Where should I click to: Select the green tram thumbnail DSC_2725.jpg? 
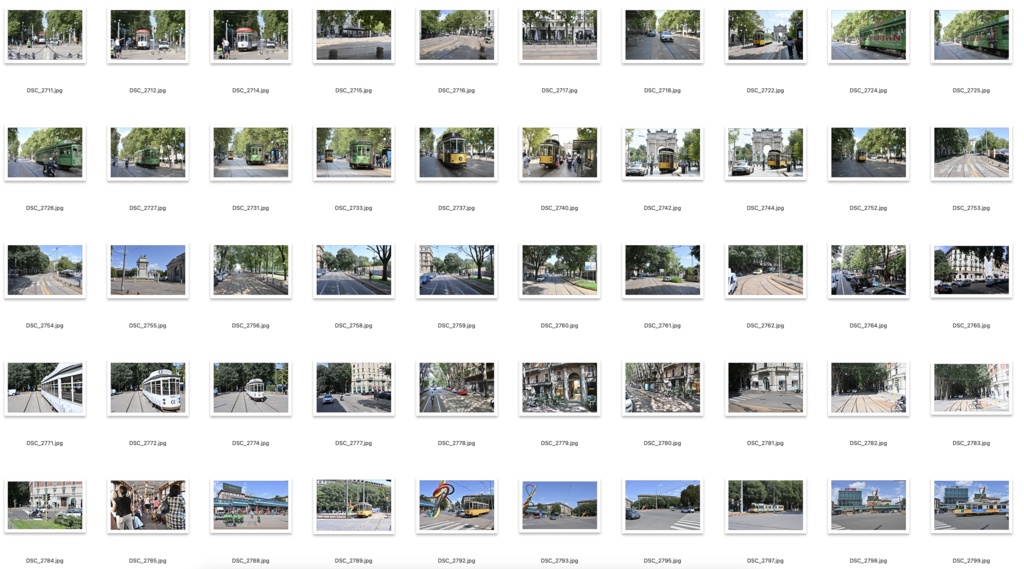(x=971, y=35)
